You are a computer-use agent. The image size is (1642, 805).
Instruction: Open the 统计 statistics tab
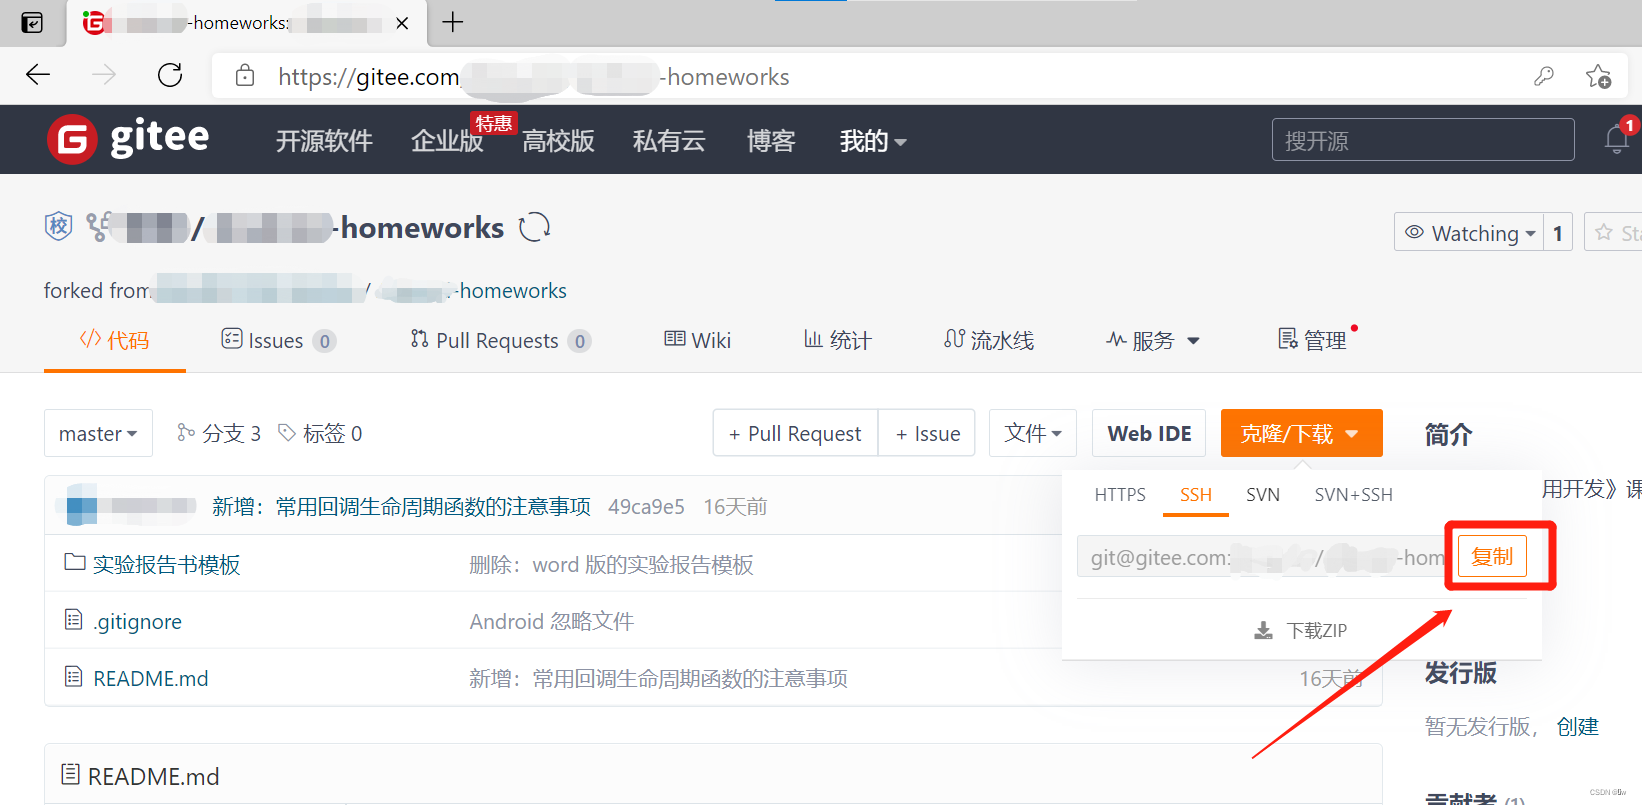(838, 340)
